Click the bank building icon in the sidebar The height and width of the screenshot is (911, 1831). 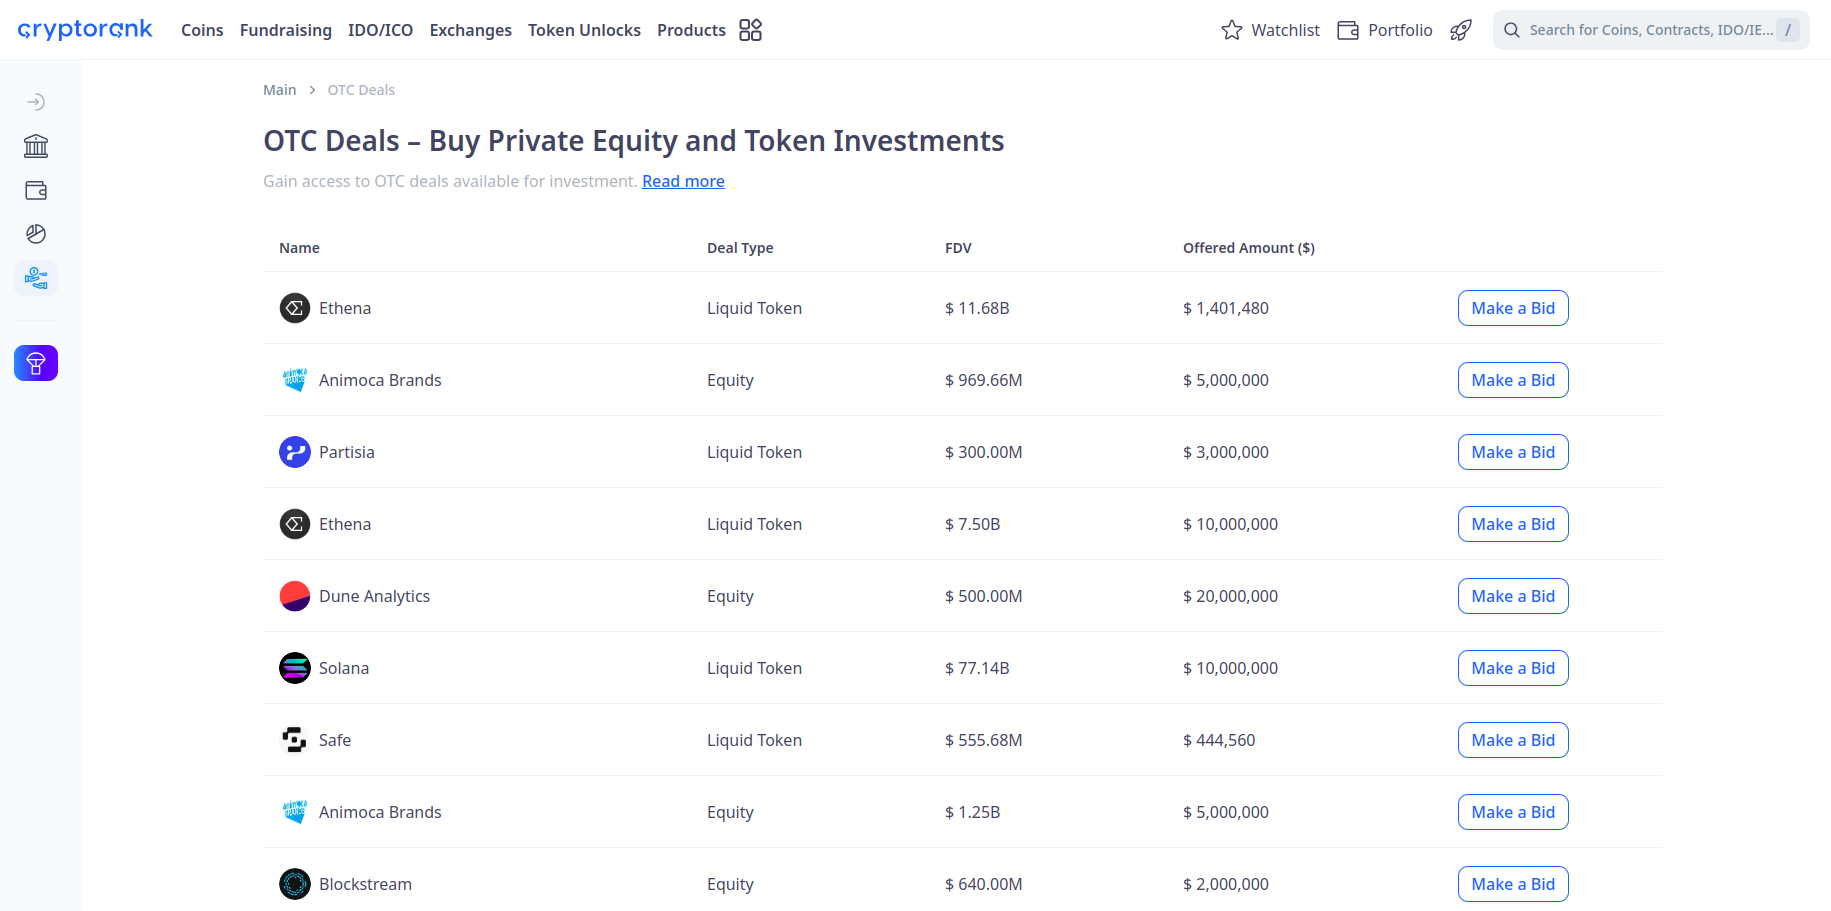(36, 145)
